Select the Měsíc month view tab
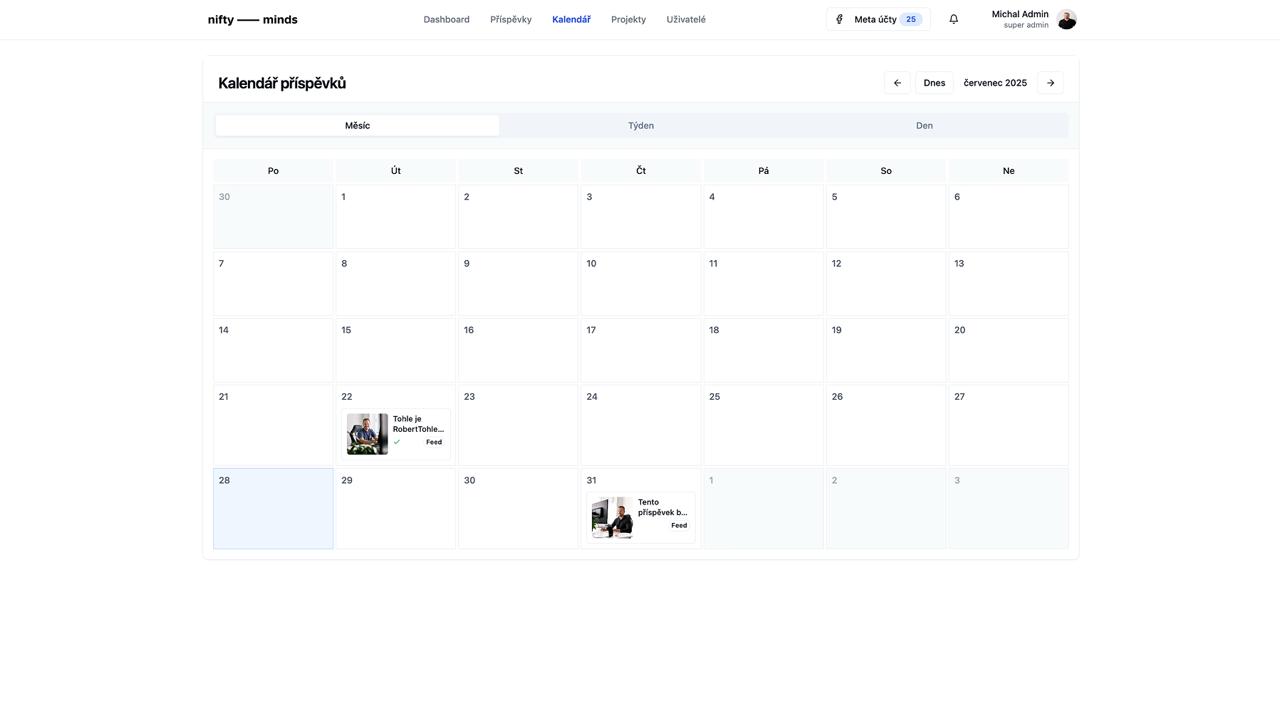Screen dimensions: 1280x714 [357, 126]
